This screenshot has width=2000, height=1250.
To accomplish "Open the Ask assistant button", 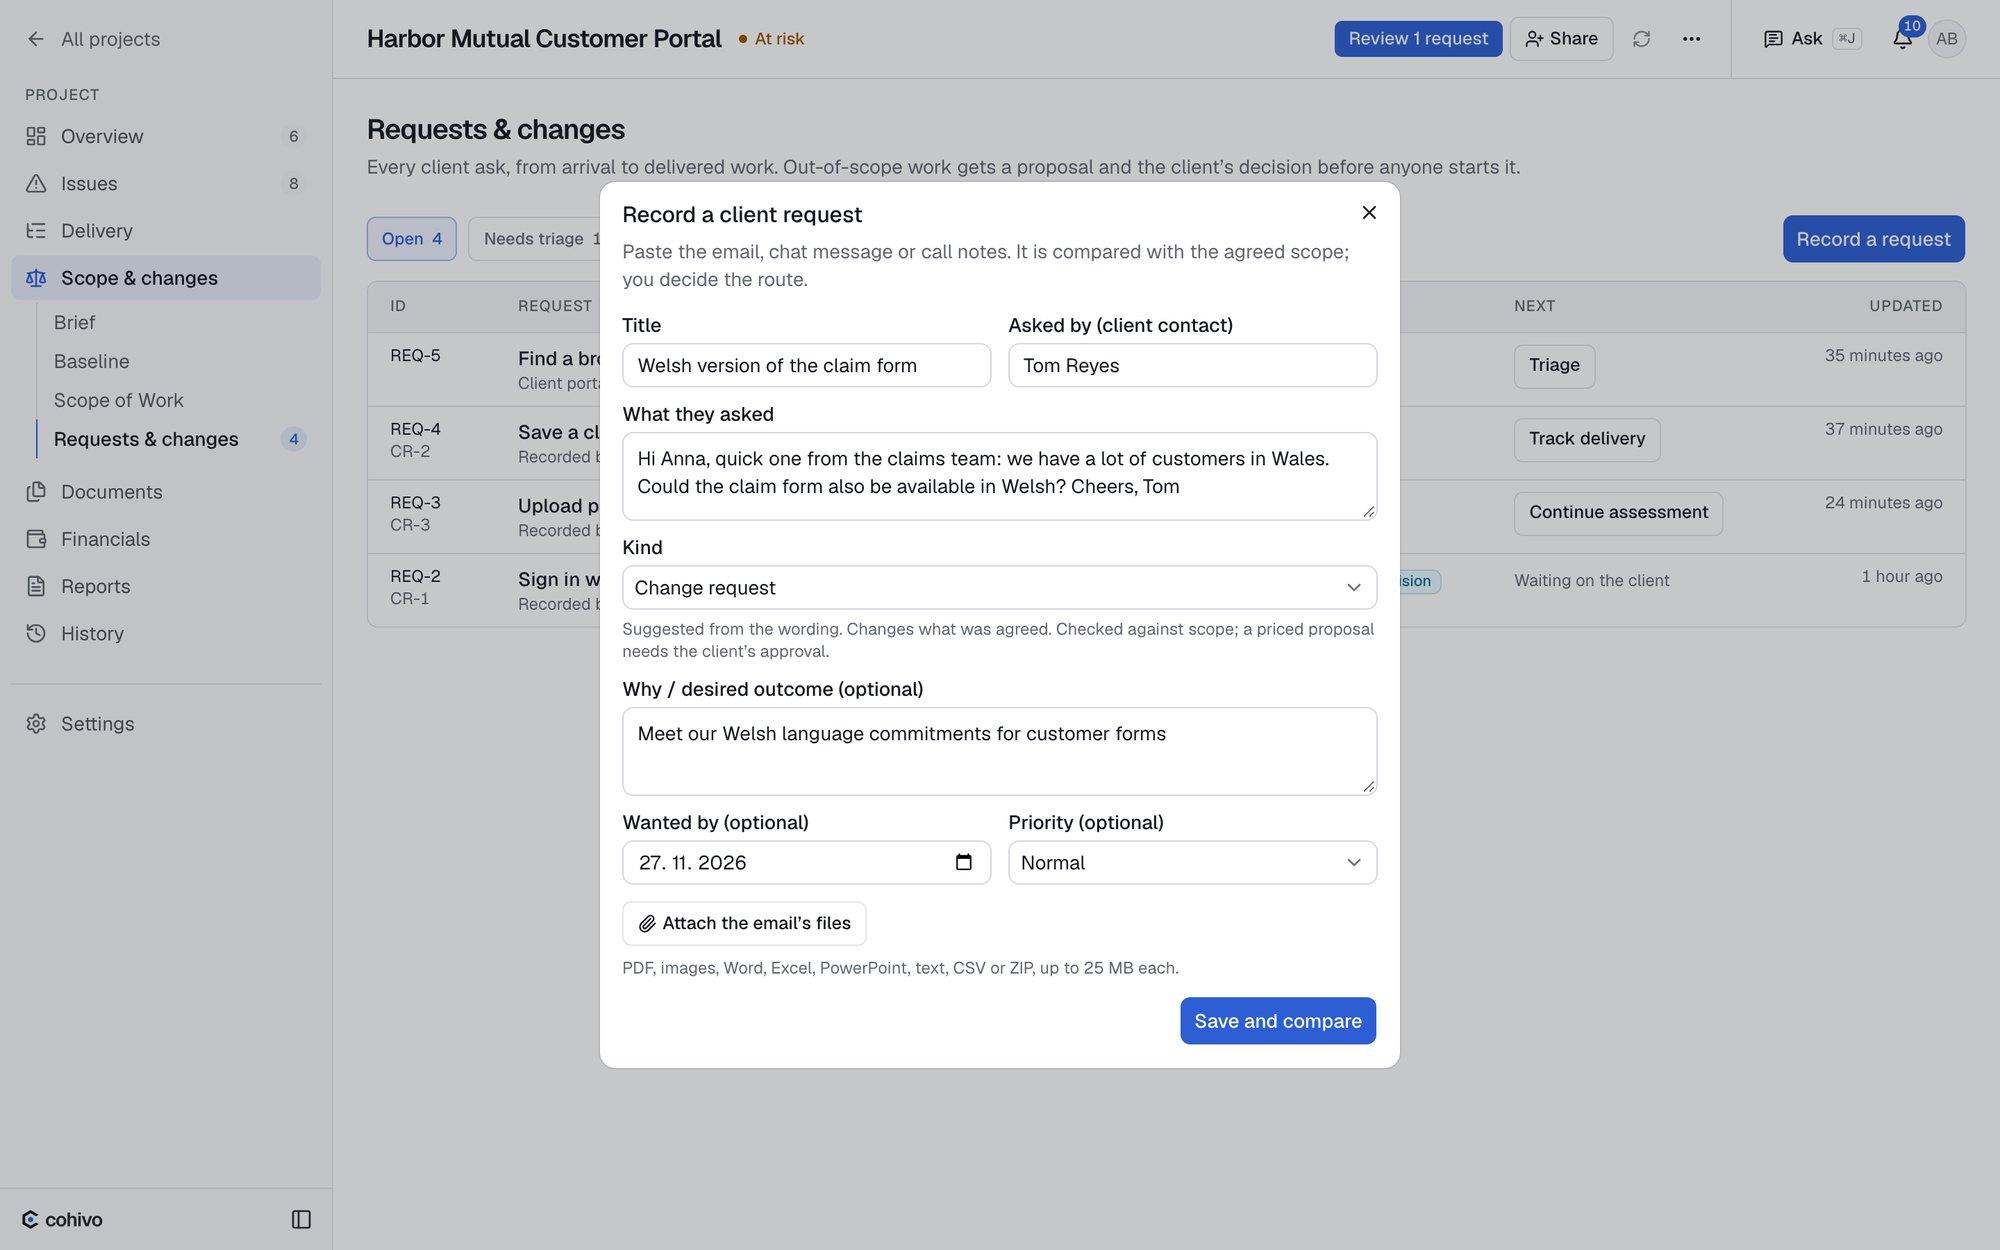I will [1811, 39].
